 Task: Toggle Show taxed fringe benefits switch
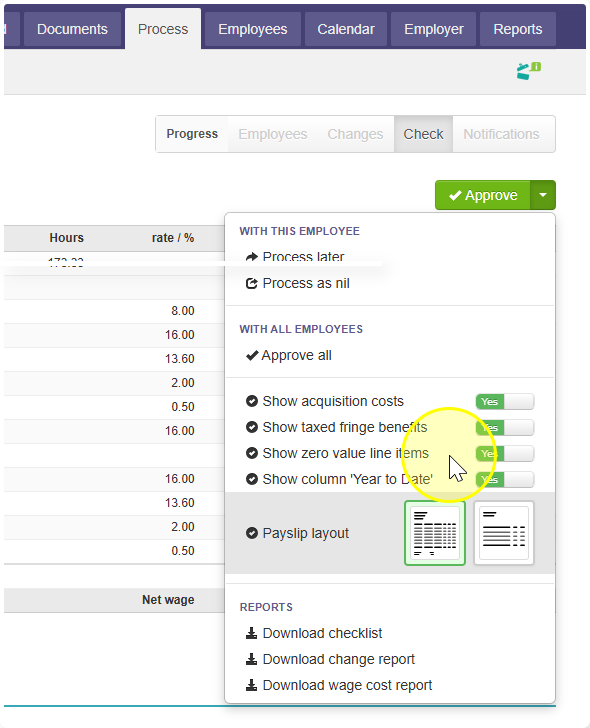point(505,428)
